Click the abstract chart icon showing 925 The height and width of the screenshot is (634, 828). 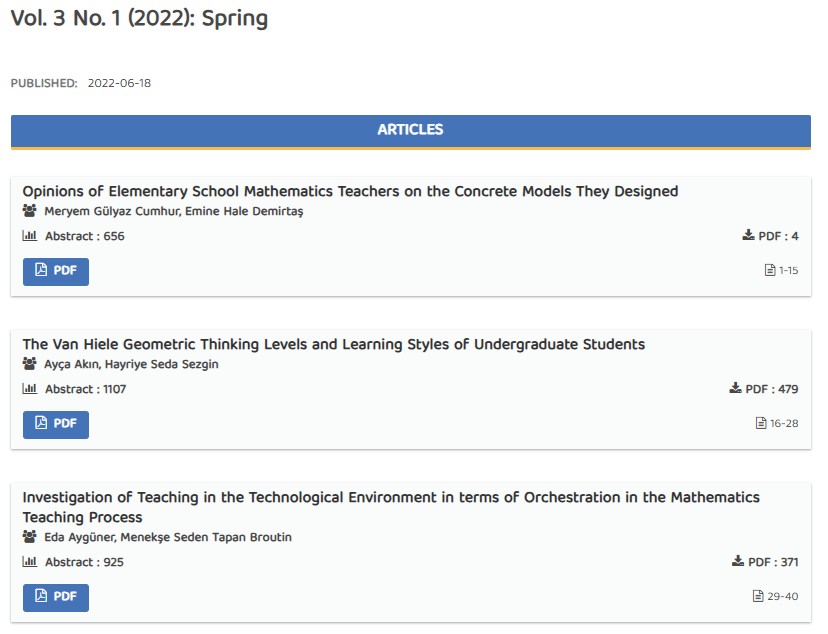(29, 562)
